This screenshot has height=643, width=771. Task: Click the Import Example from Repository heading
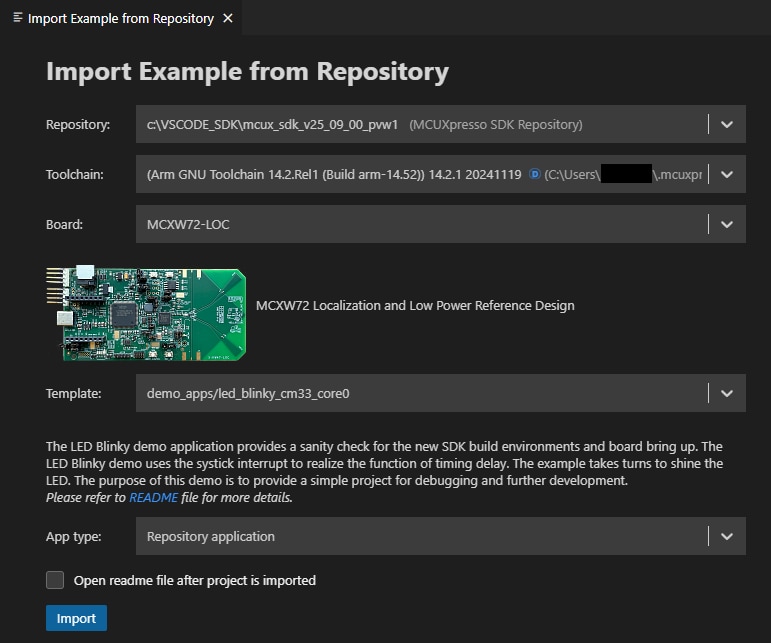tap(247, 72)
